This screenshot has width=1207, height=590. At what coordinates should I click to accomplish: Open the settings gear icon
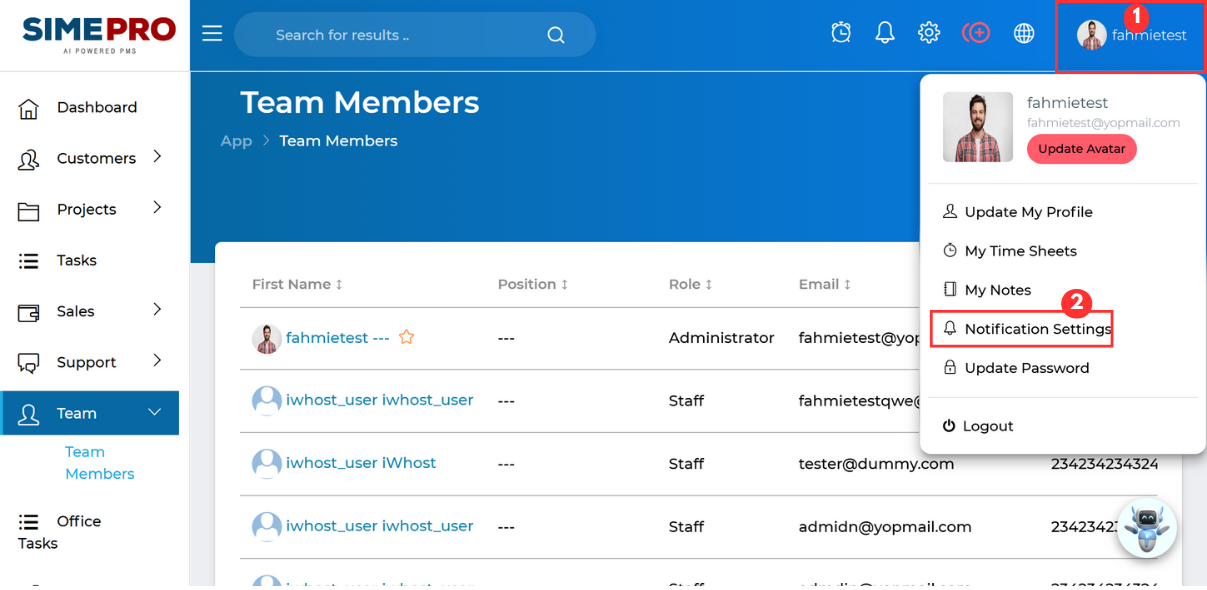tap(929, 33)
